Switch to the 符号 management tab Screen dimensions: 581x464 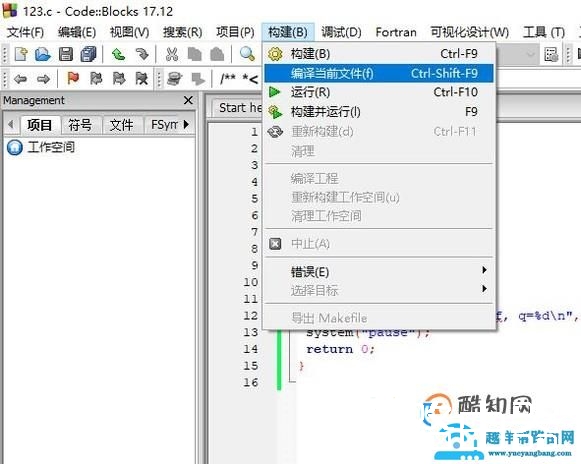80,125
